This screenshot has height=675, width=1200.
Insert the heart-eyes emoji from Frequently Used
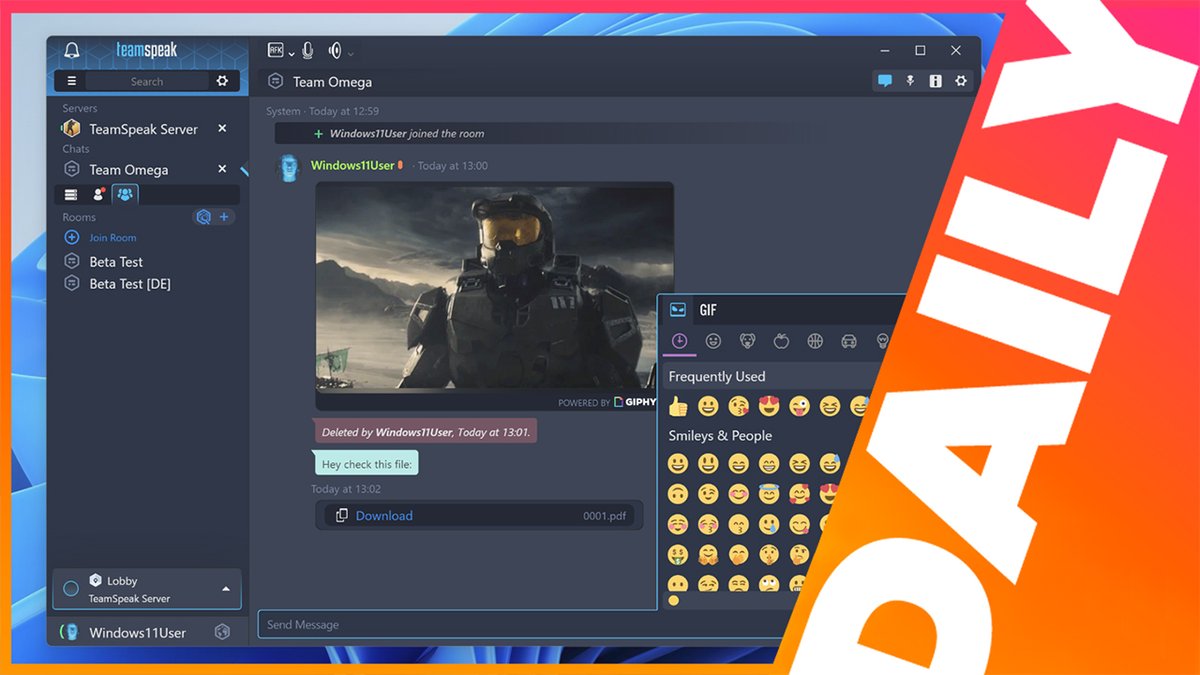click(x=769, y=406)
